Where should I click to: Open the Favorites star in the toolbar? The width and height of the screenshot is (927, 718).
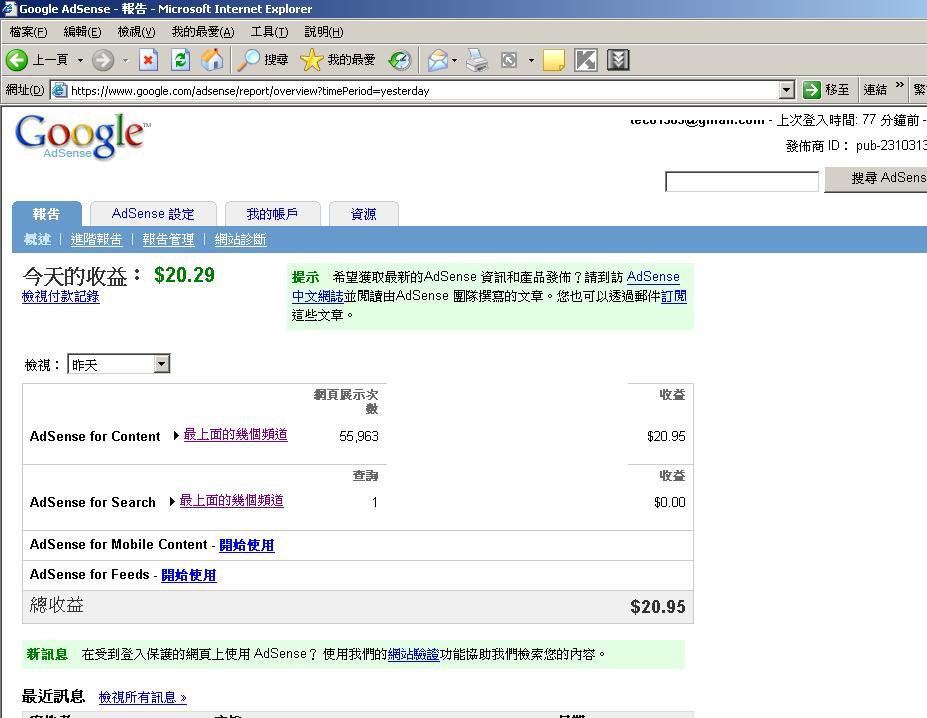pos(312,60)
